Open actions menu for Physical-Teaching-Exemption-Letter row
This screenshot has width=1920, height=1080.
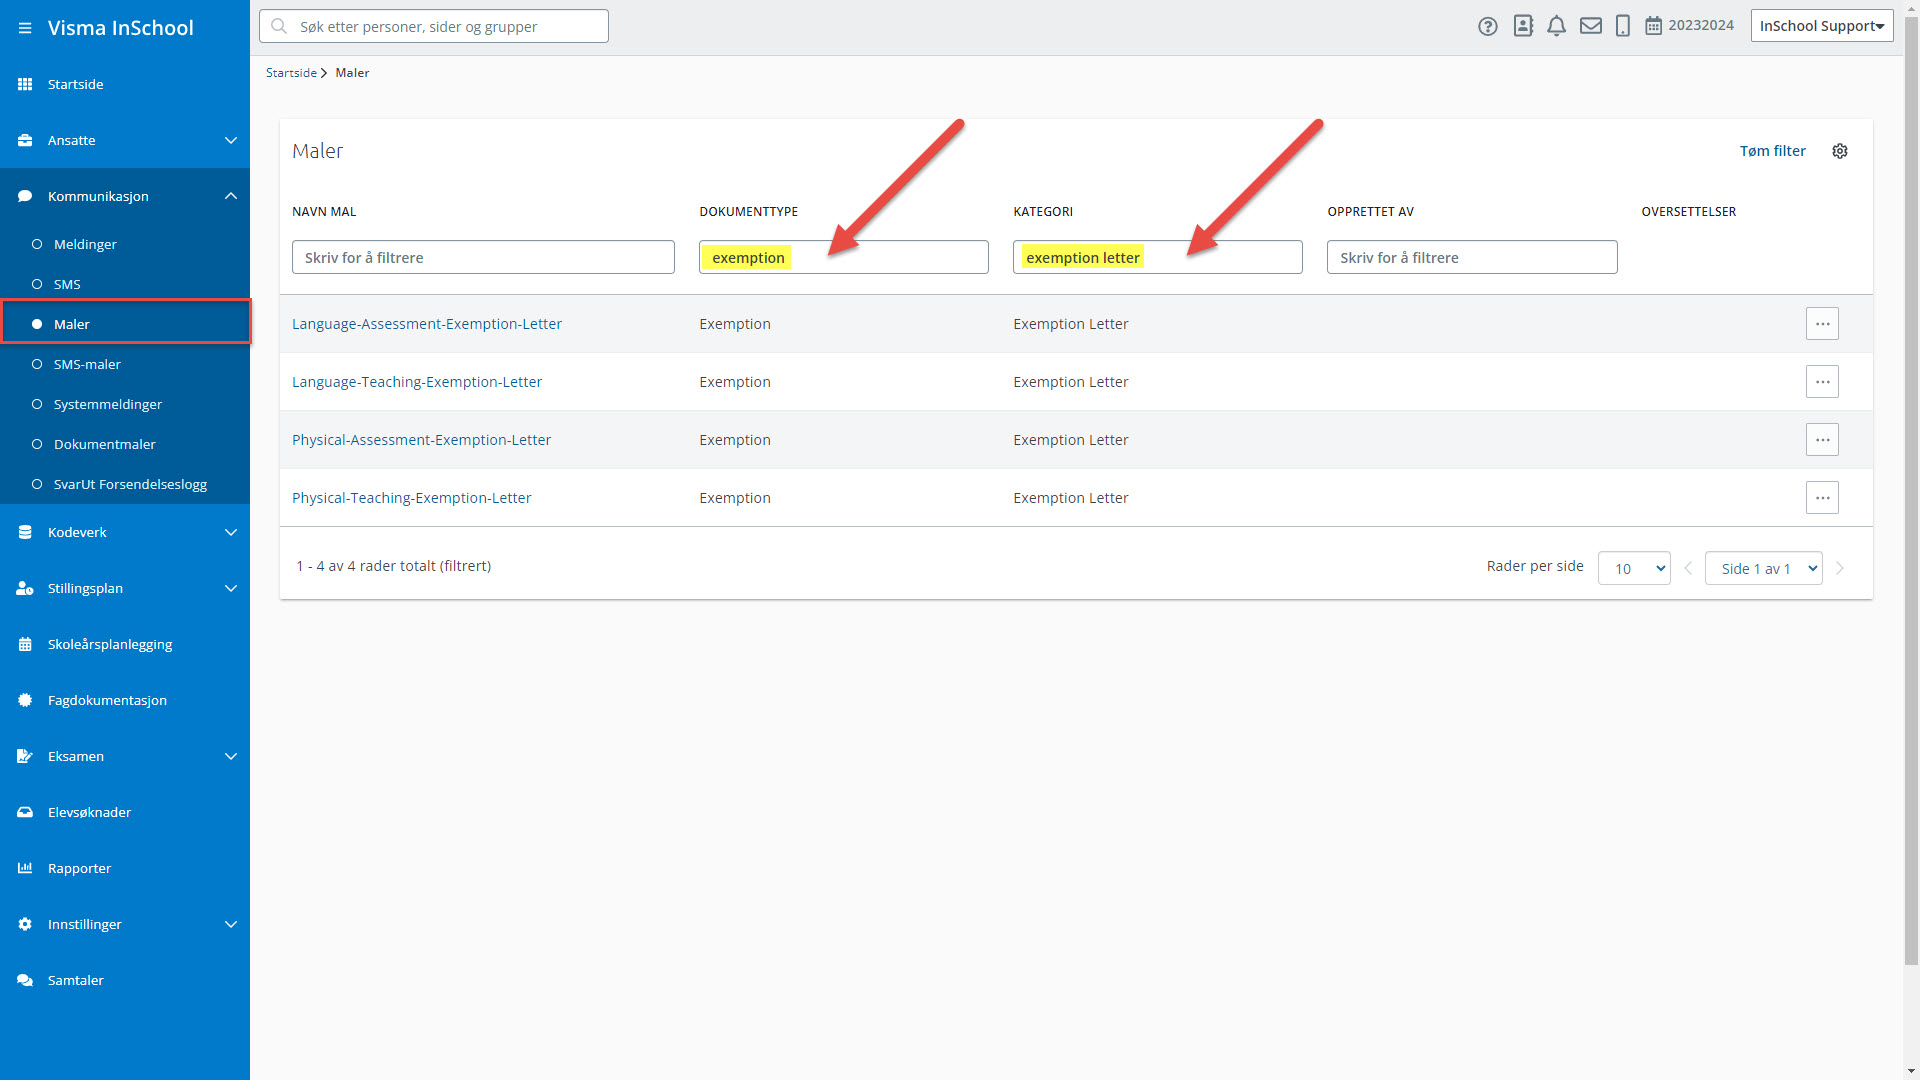1822,498
